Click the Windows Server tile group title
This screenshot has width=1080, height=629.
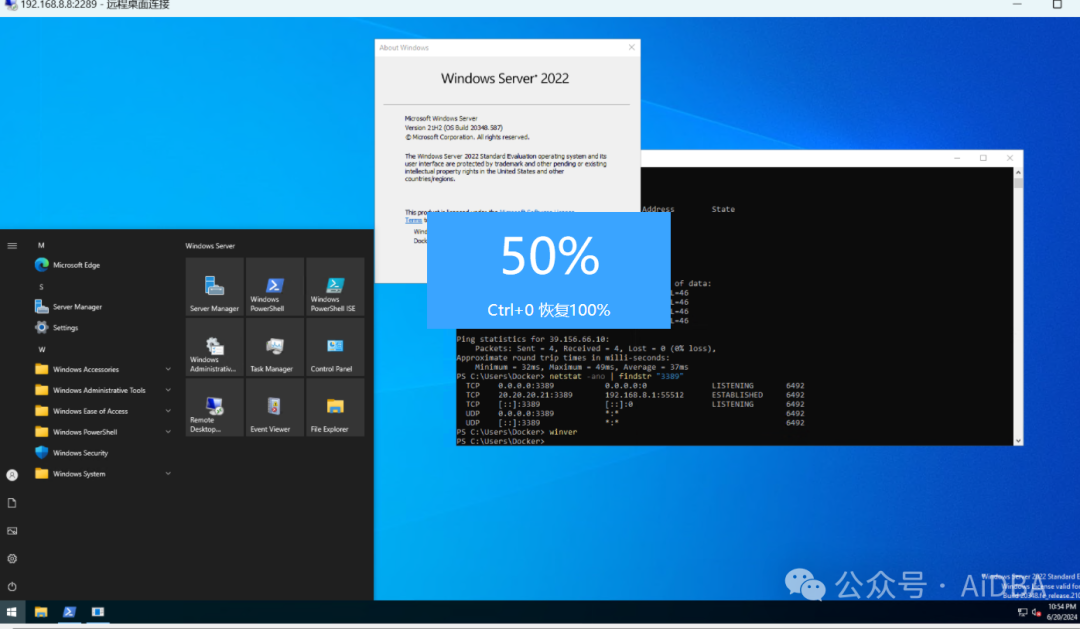pos(210,246)
